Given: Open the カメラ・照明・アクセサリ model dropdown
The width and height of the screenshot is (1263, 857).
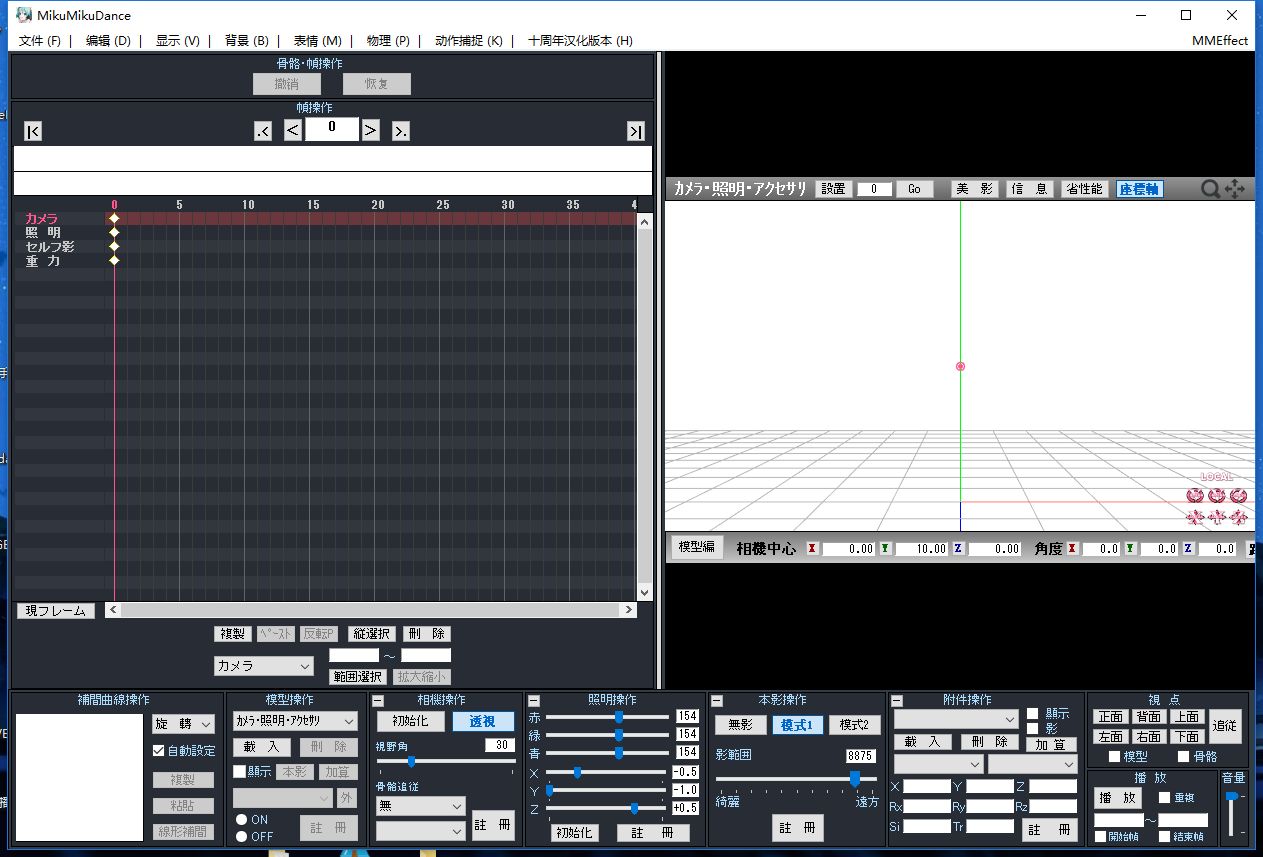Looking at the screenshot, I should 295,721.
